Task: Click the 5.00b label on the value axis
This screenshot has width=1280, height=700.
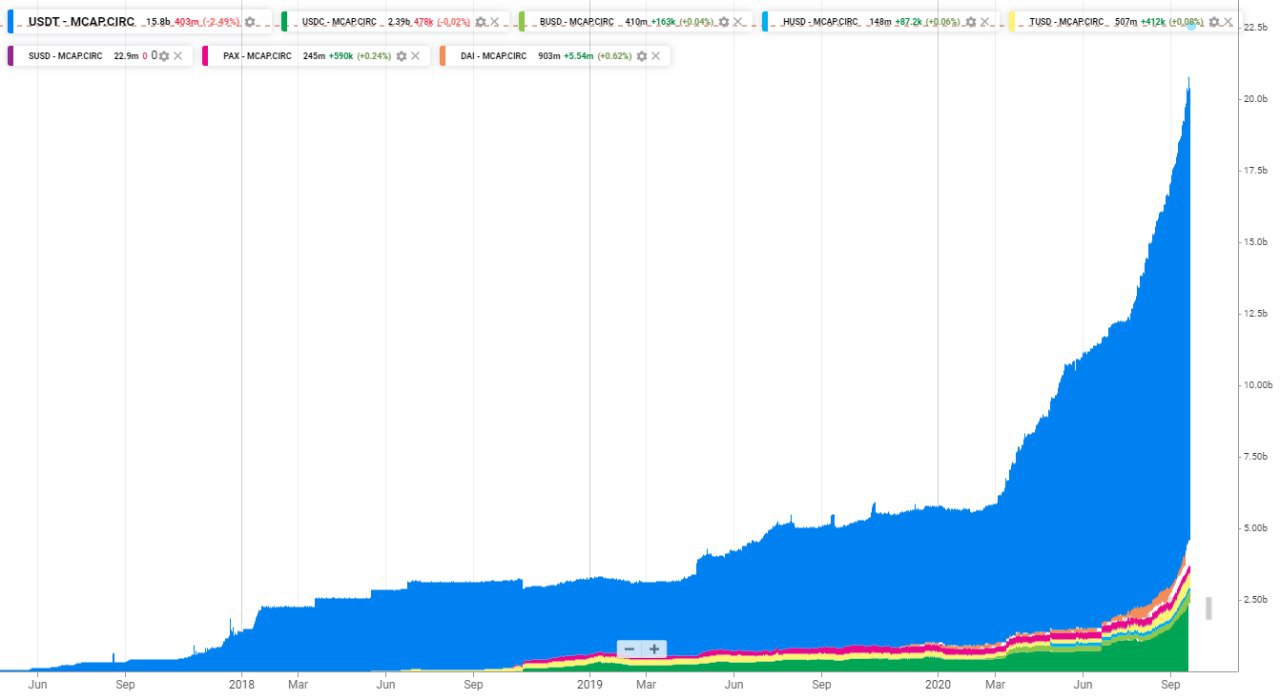Action: click(1255, 528)
